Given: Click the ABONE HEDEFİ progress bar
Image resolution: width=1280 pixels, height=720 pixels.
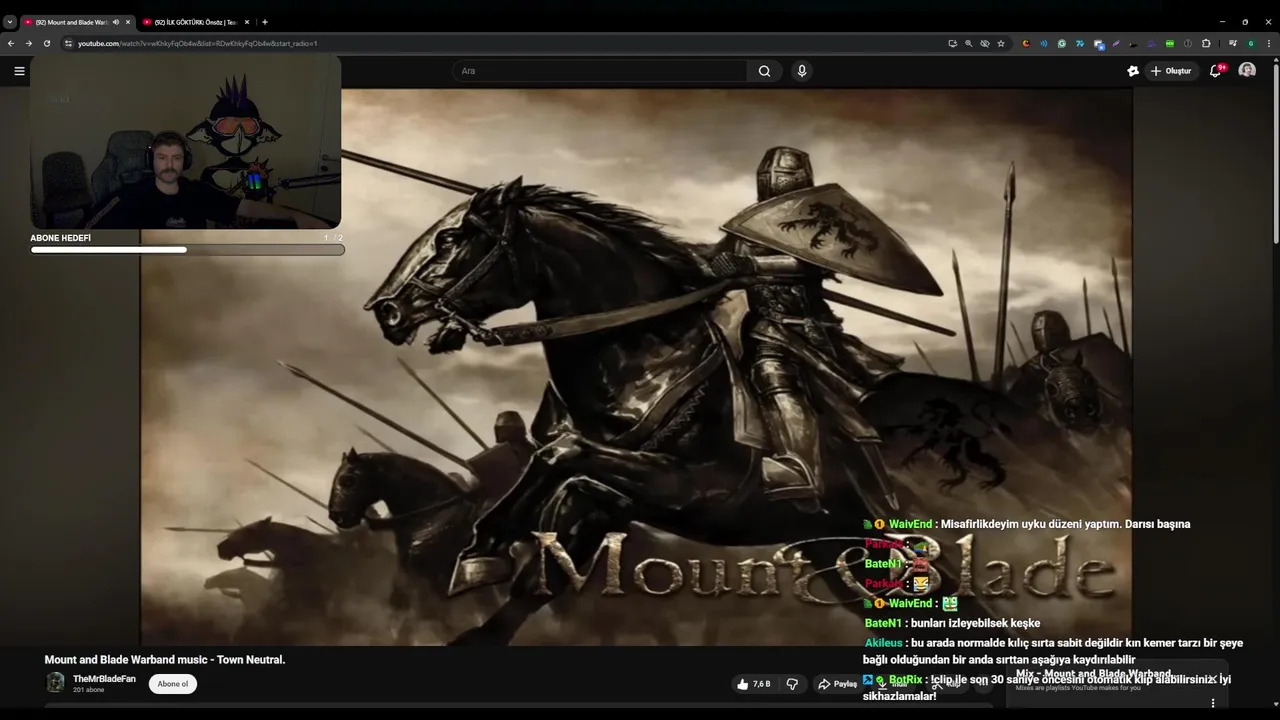Looking at the screenshot, I should (187, 249).
